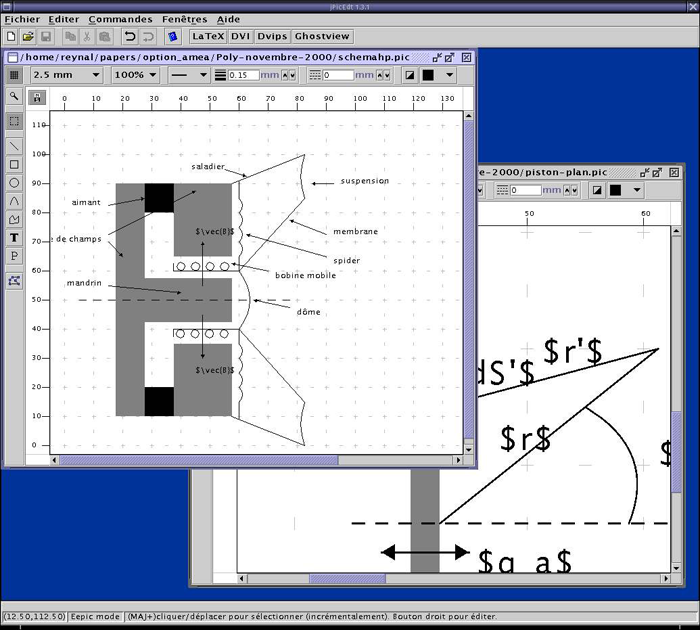Toggle the fill mode black/white square in schemahp
The height and width of the screenshot is (630, 700).
410,75
